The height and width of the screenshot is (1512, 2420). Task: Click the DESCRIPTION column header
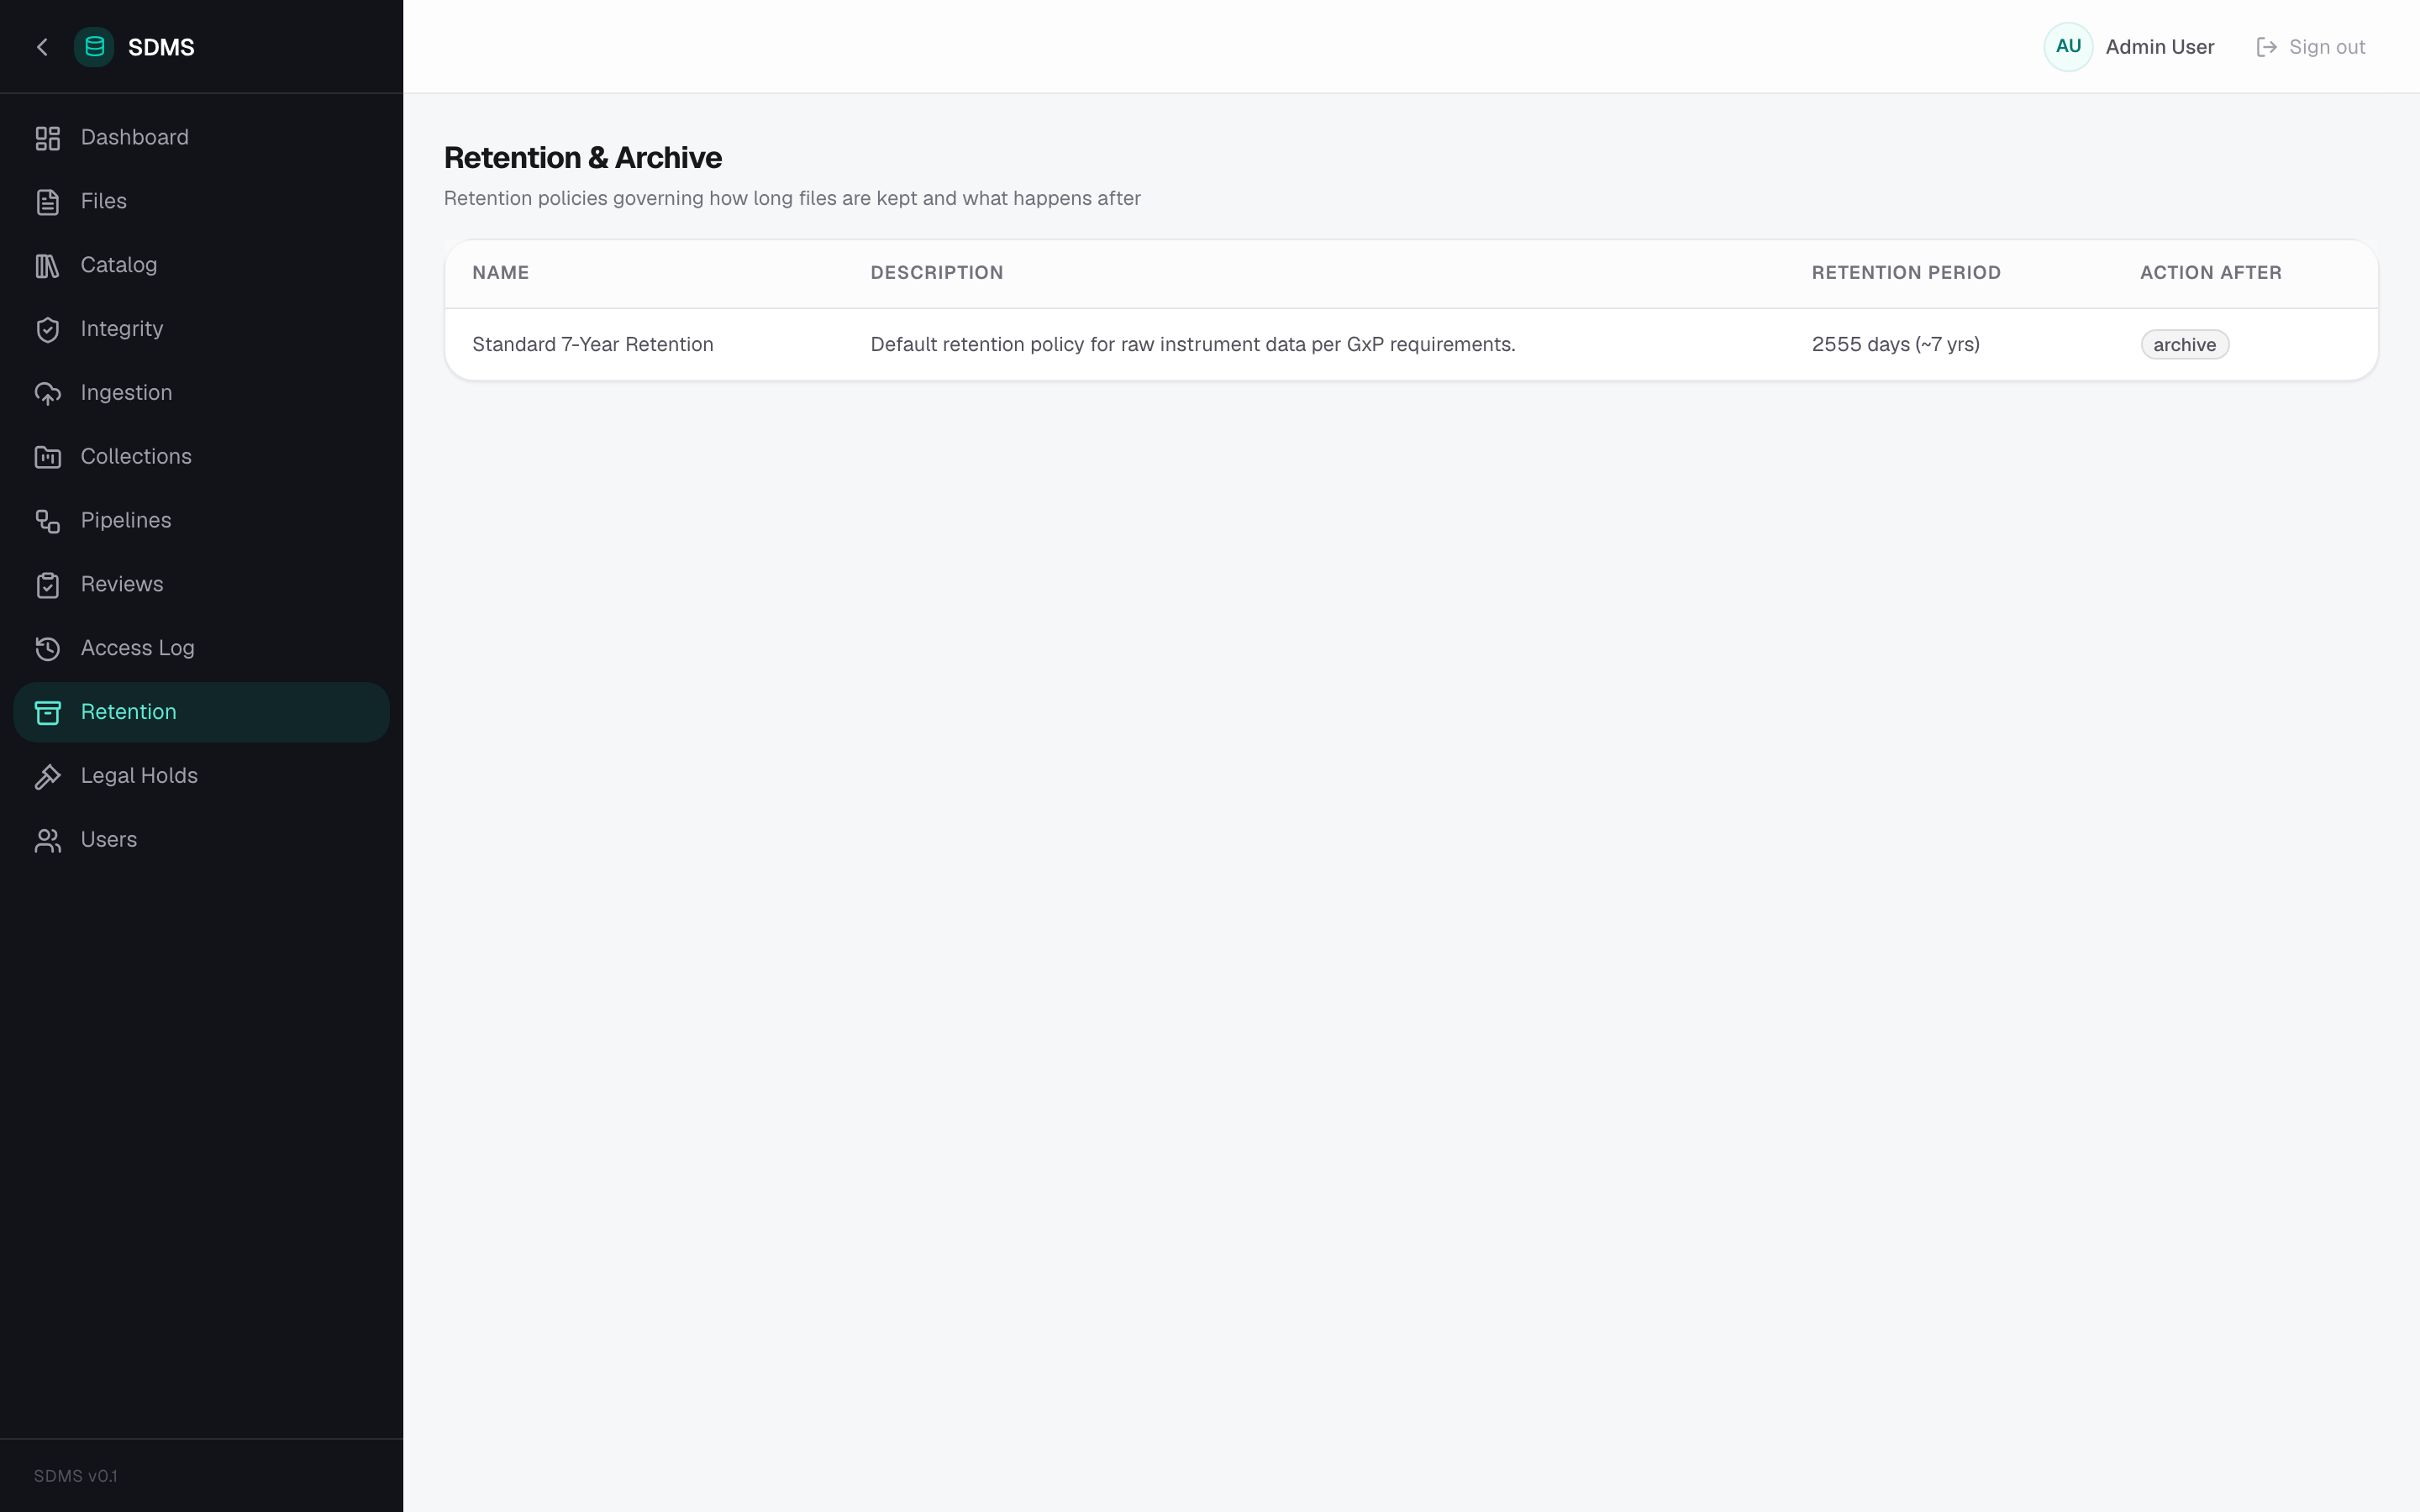click(x=936, y=273)
